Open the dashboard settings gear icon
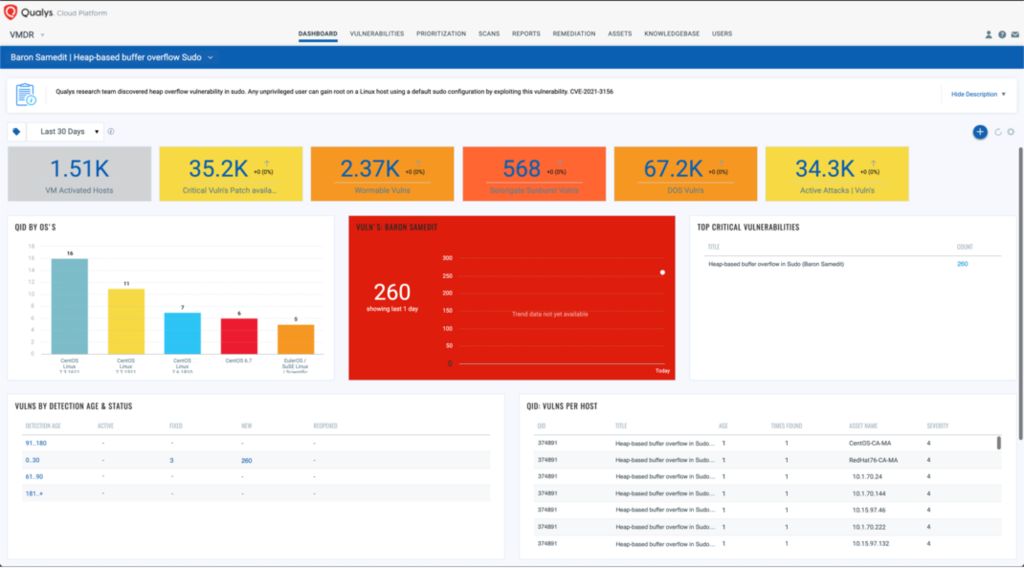The width and height of the screenshot is (1024, 568). point(1010,132)
